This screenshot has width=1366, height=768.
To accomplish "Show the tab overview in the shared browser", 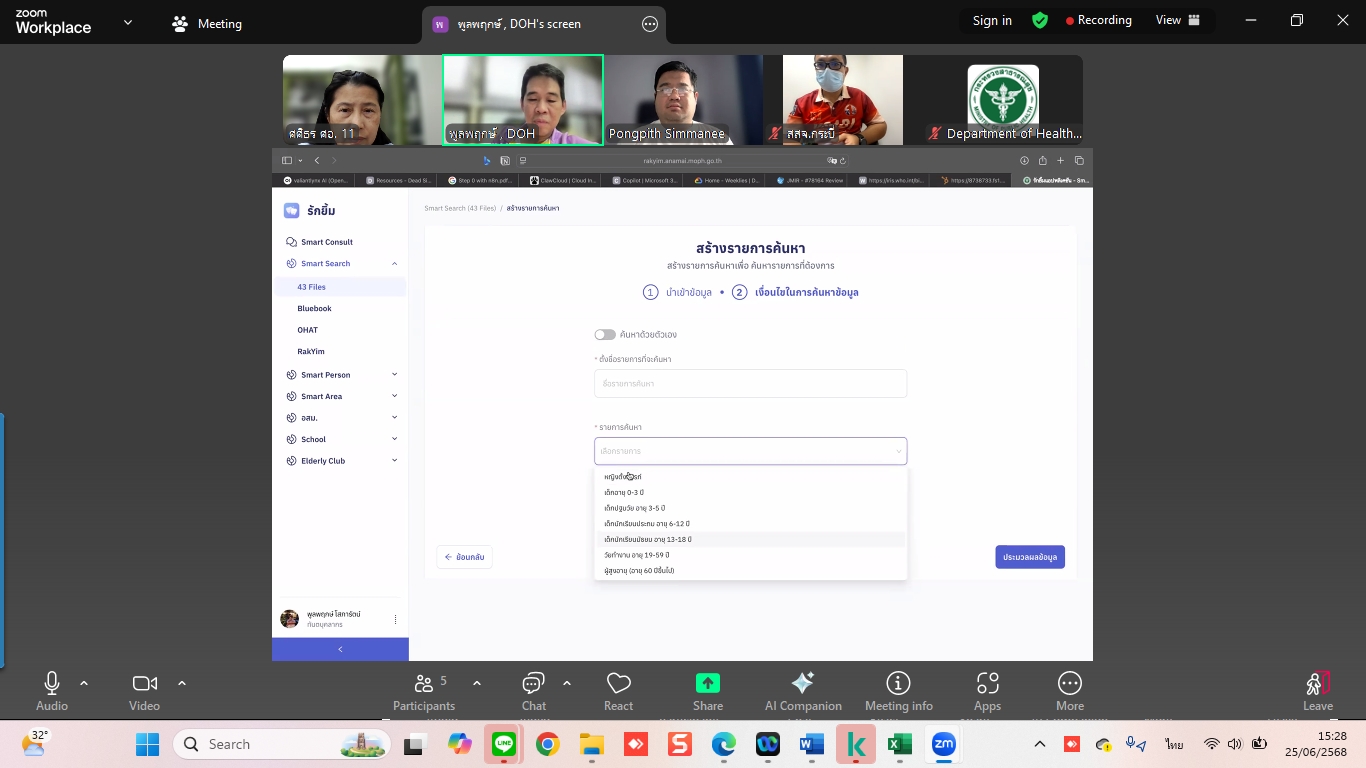I will pyautogui.click(x=1079, y=161).
